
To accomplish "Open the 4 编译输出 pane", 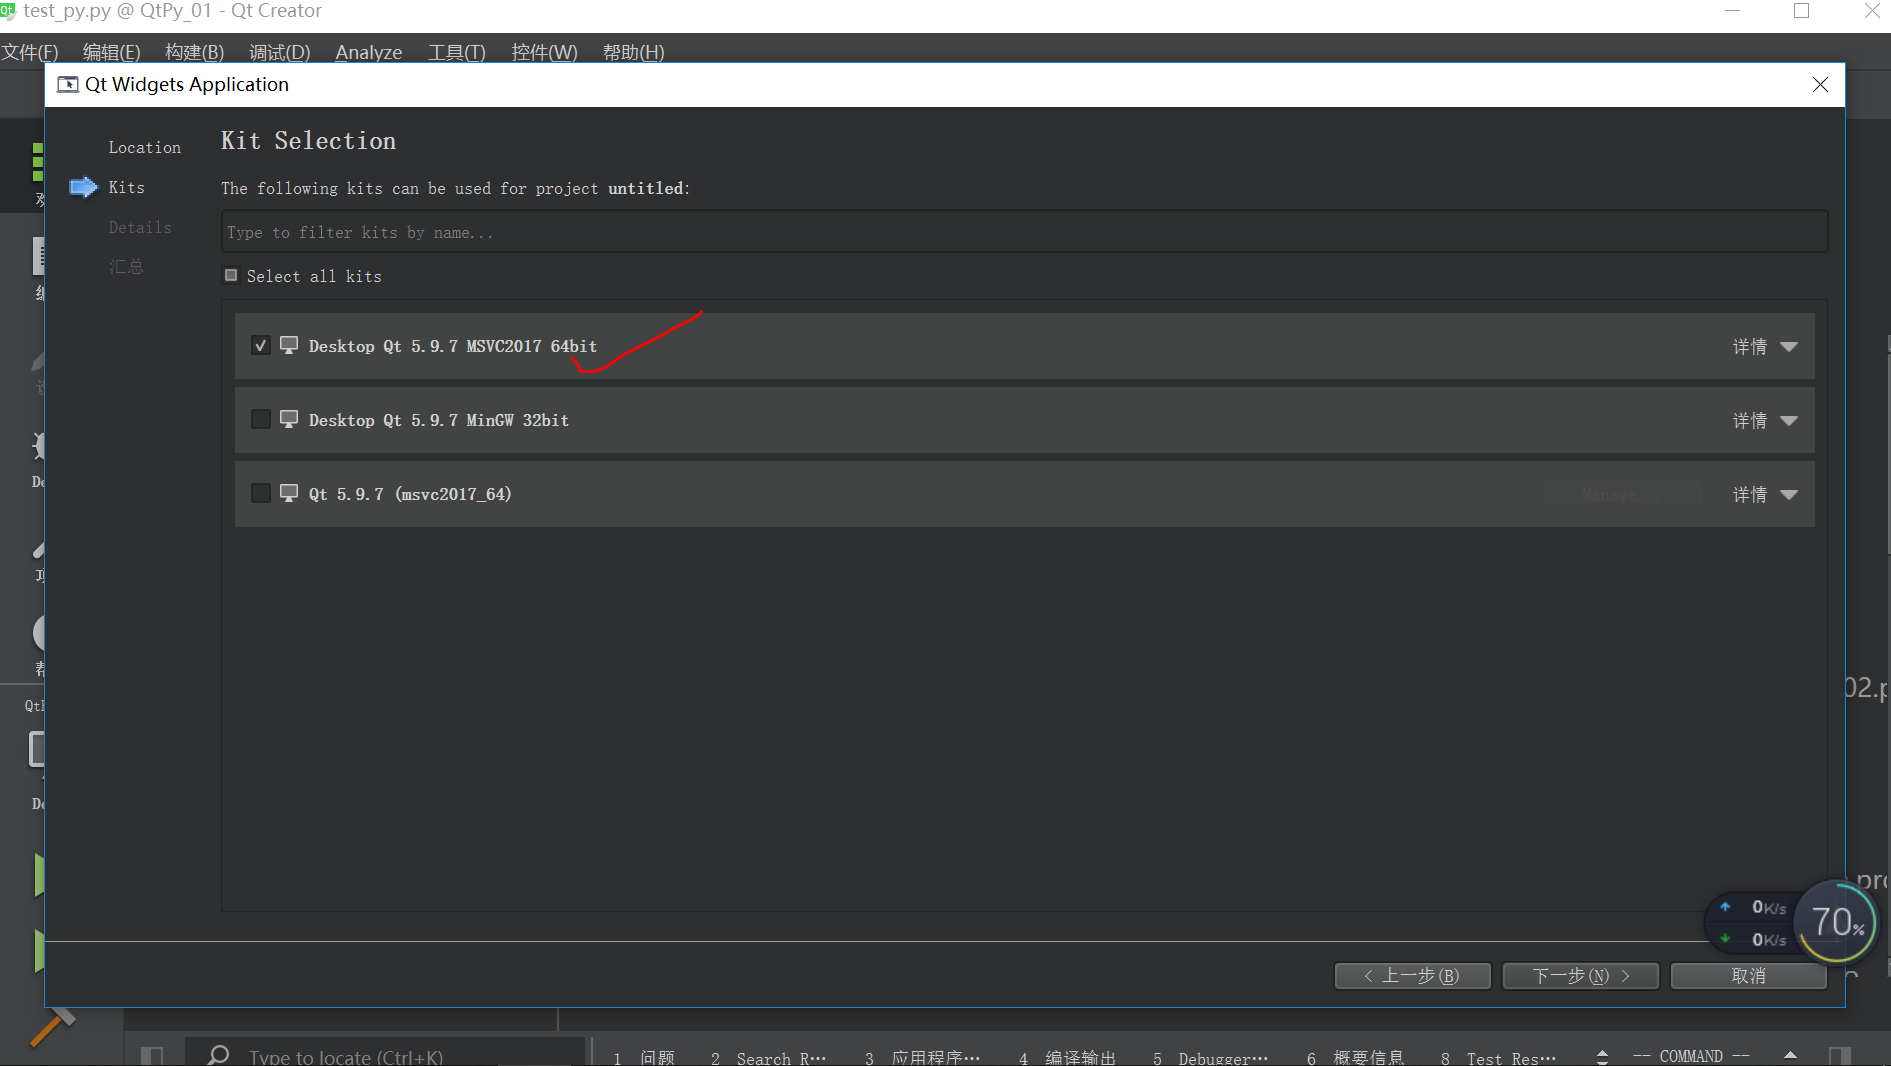I will coord(1067,1057).
